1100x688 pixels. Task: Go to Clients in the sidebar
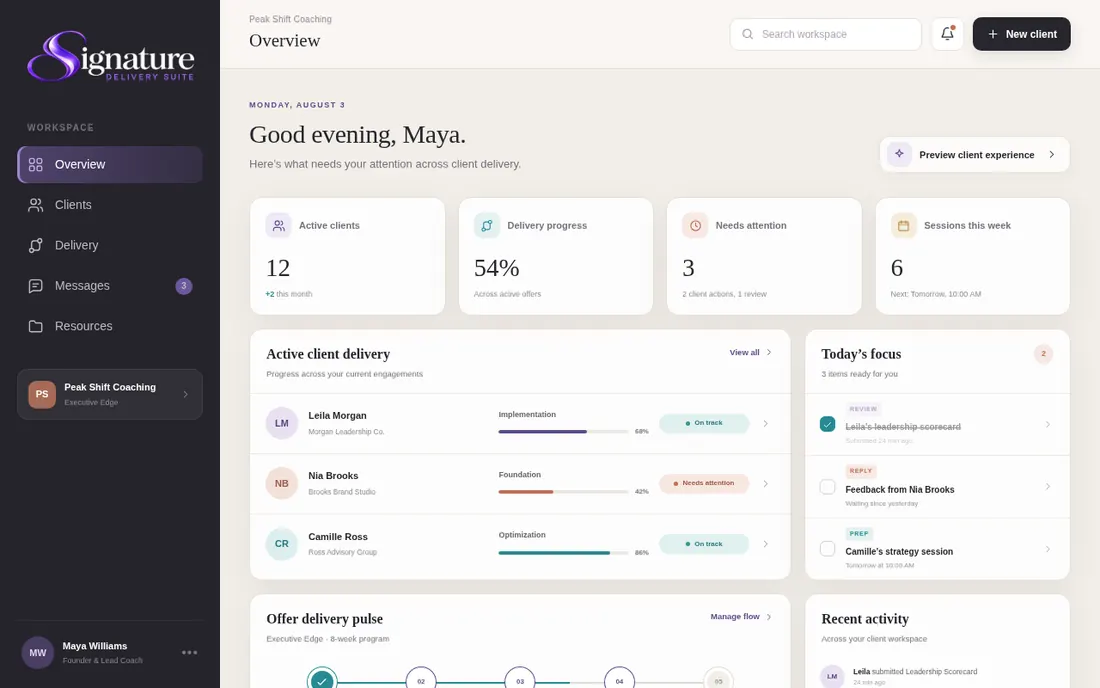point(110,205)
